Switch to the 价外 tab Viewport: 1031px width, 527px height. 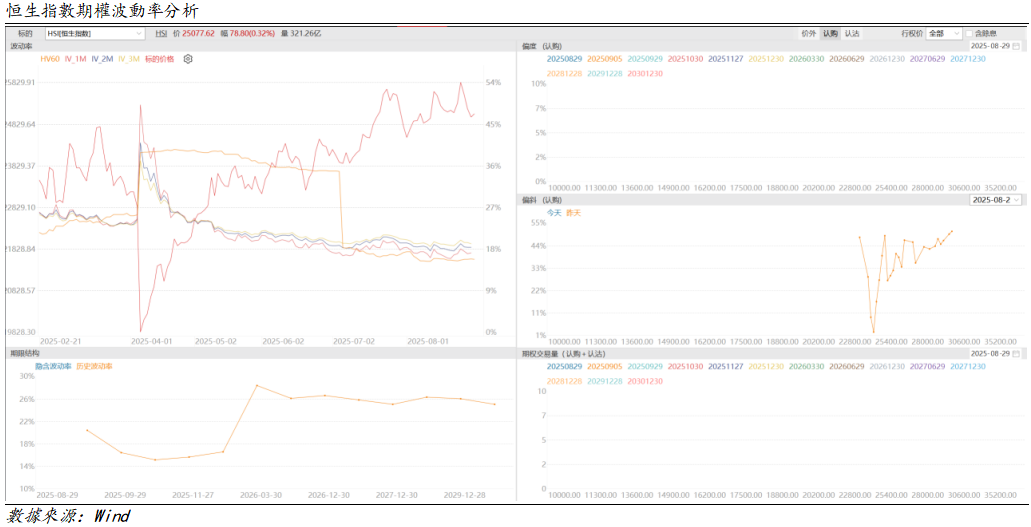point(808,33)
